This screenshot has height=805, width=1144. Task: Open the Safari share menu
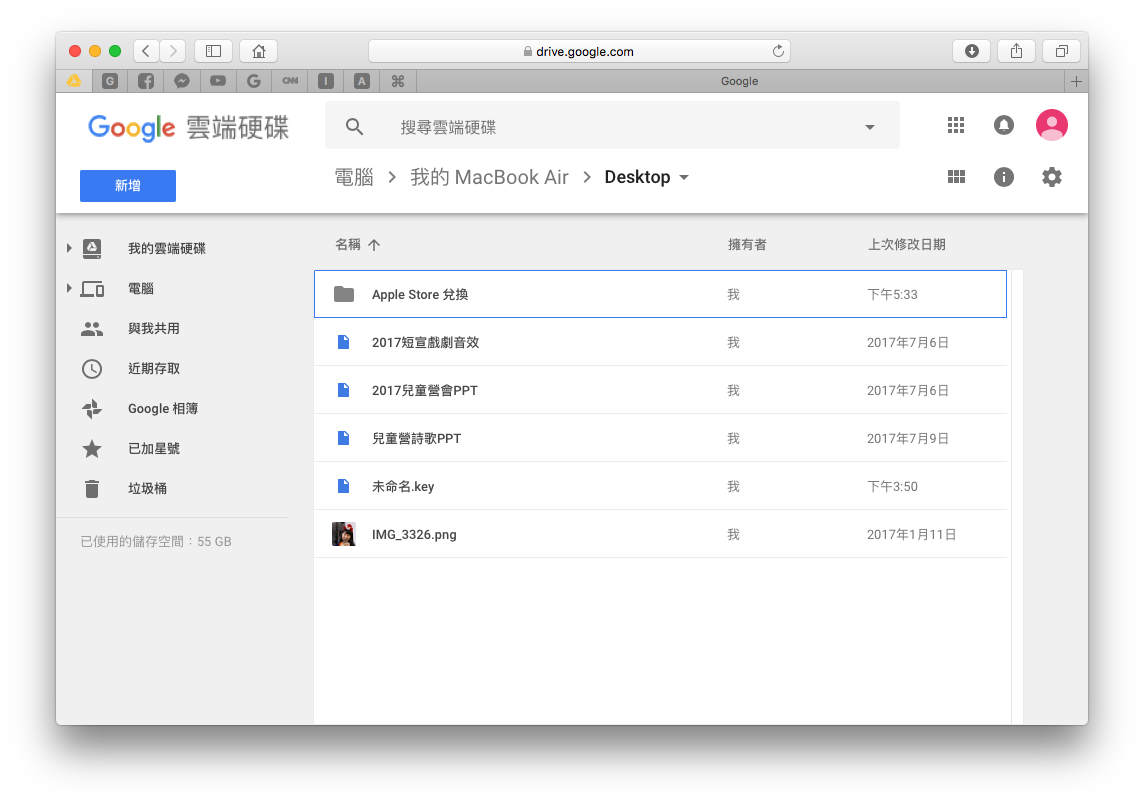(1016, 51)
